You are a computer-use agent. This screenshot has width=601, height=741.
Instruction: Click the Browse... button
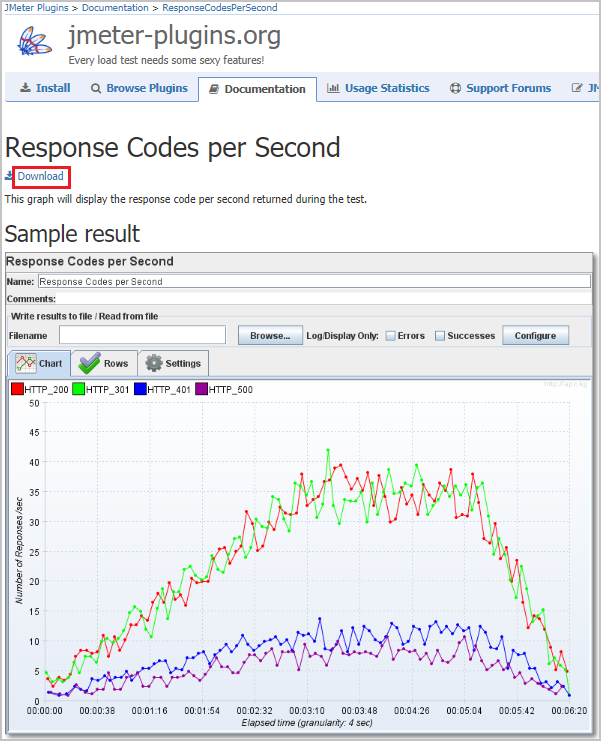pyautogui.click(x=270, y=336)
